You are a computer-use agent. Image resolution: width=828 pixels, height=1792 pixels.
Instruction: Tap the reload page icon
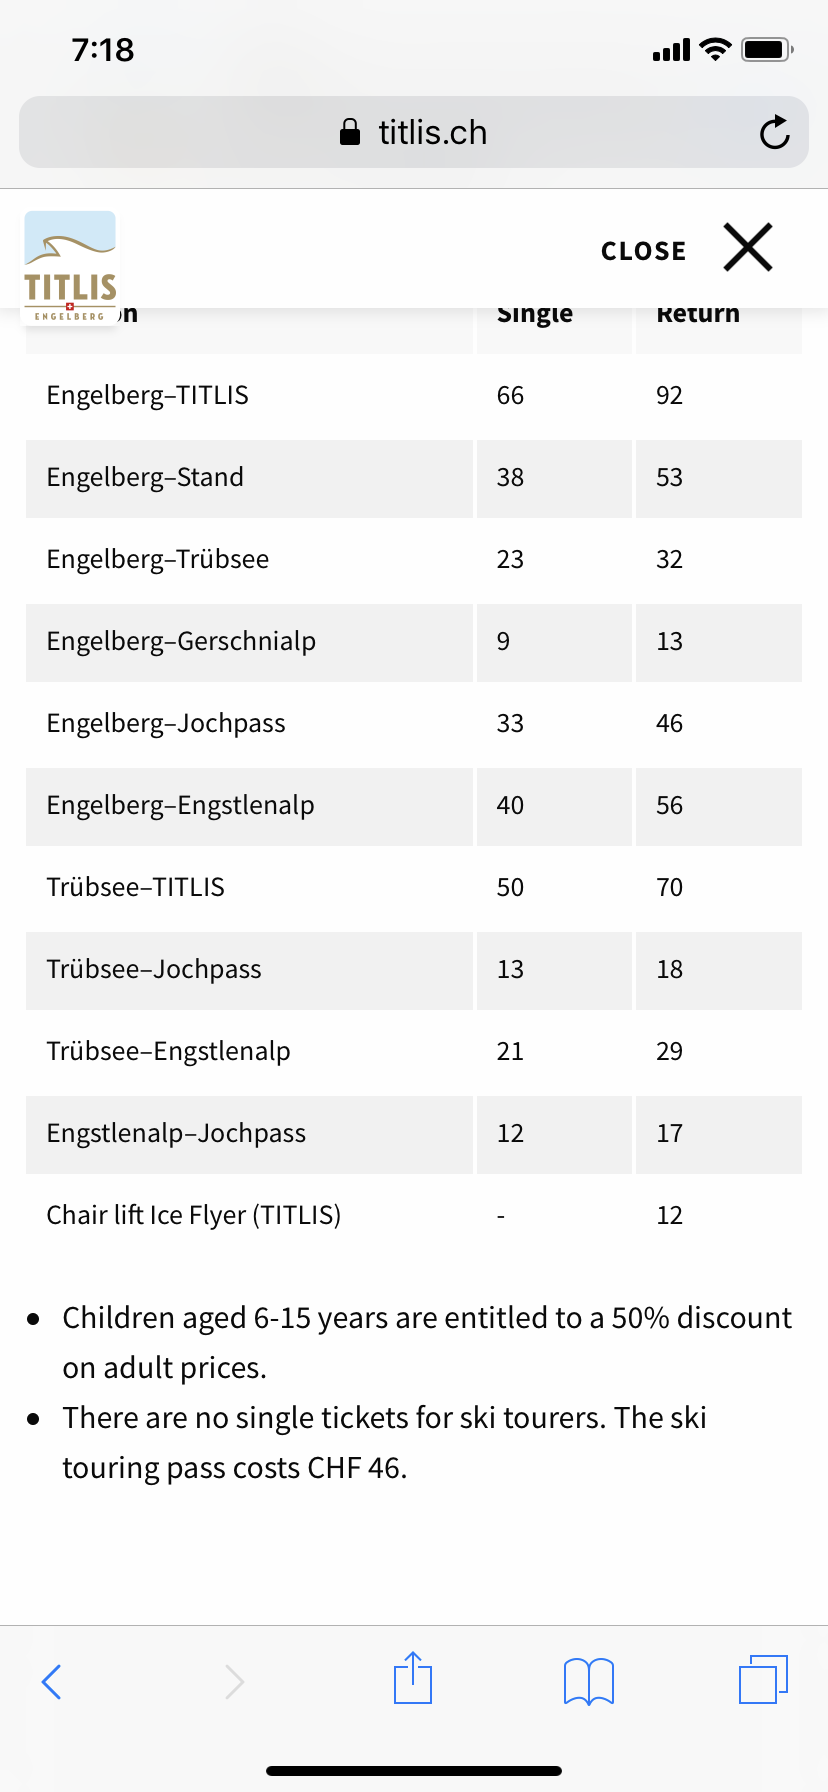[x=774, y=132]
